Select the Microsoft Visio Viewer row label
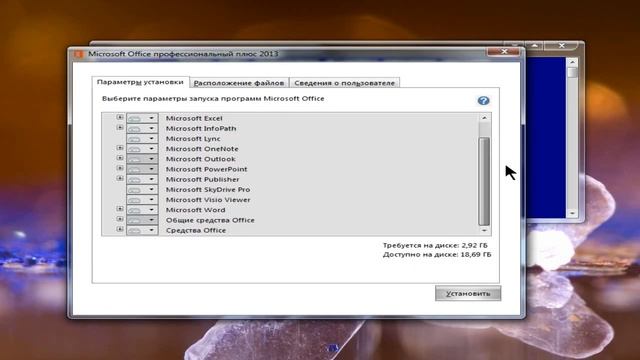Image resolution: width=640 pixels, height=360 pixels. click(208, 200)
